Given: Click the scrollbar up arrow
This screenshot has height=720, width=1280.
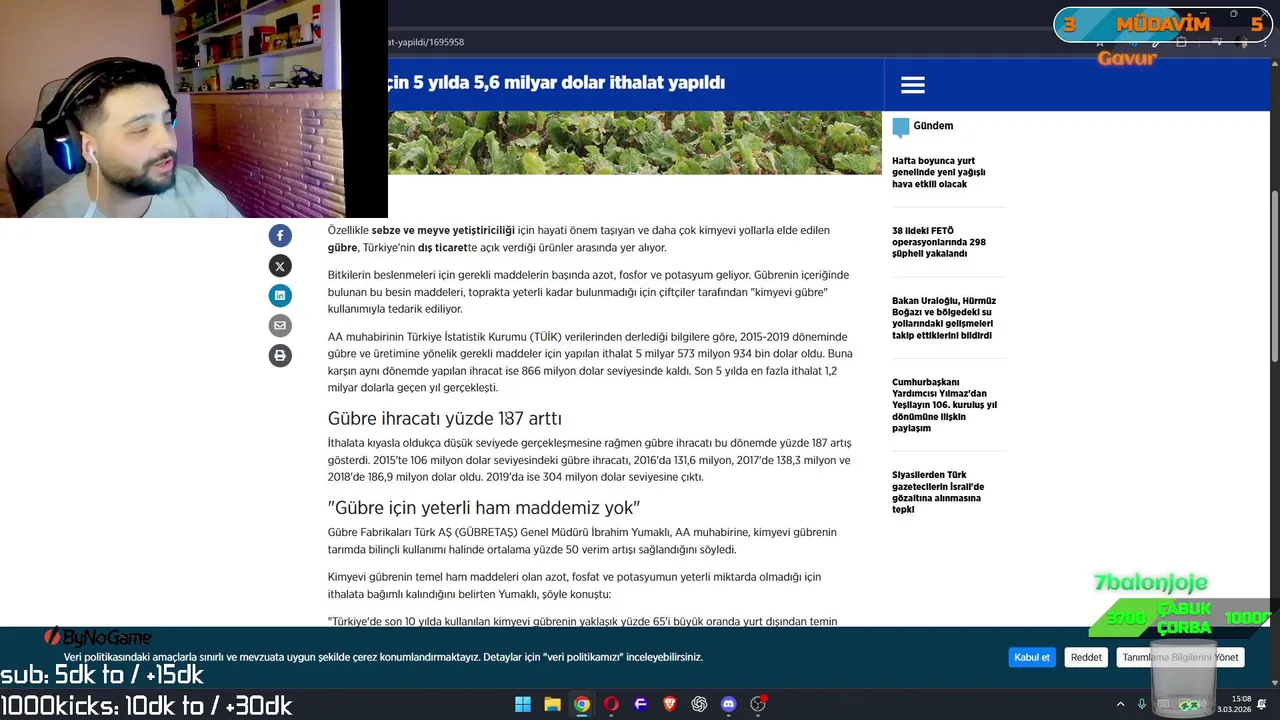Looking at the screenshot, I should tap(1274, 65).
